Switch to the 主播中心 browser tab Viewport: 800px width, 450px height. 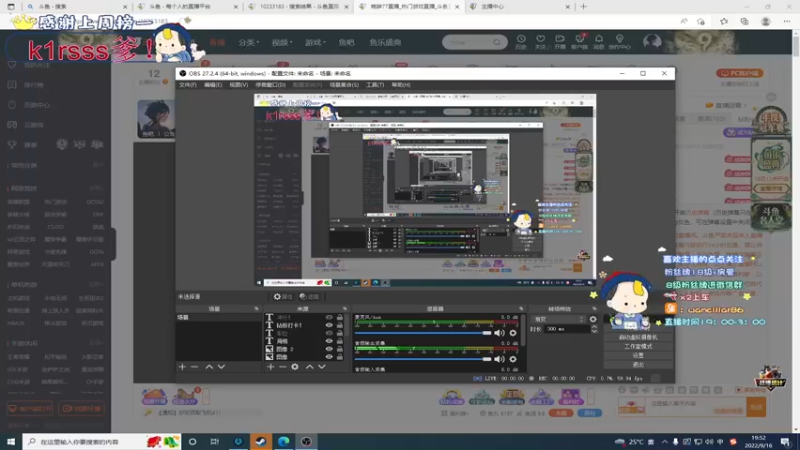(519, 7)
